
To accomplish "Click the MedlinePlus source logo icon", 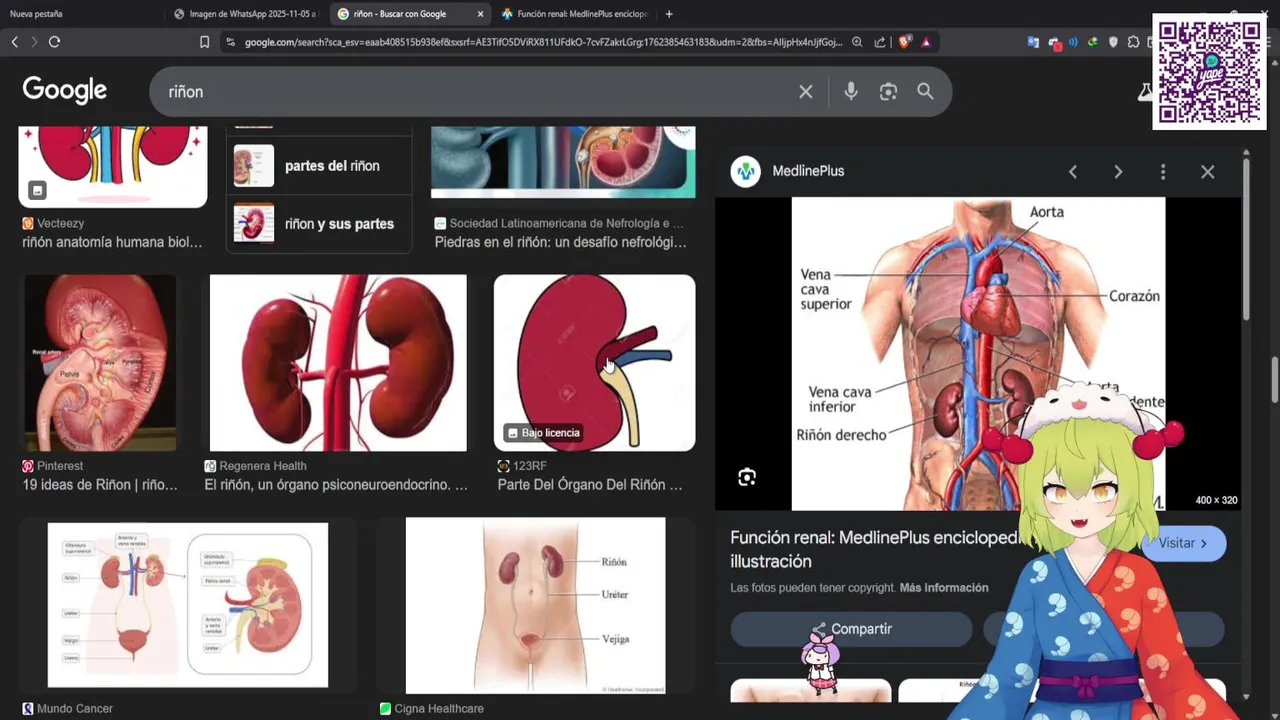I will click(x=746, y=171).
